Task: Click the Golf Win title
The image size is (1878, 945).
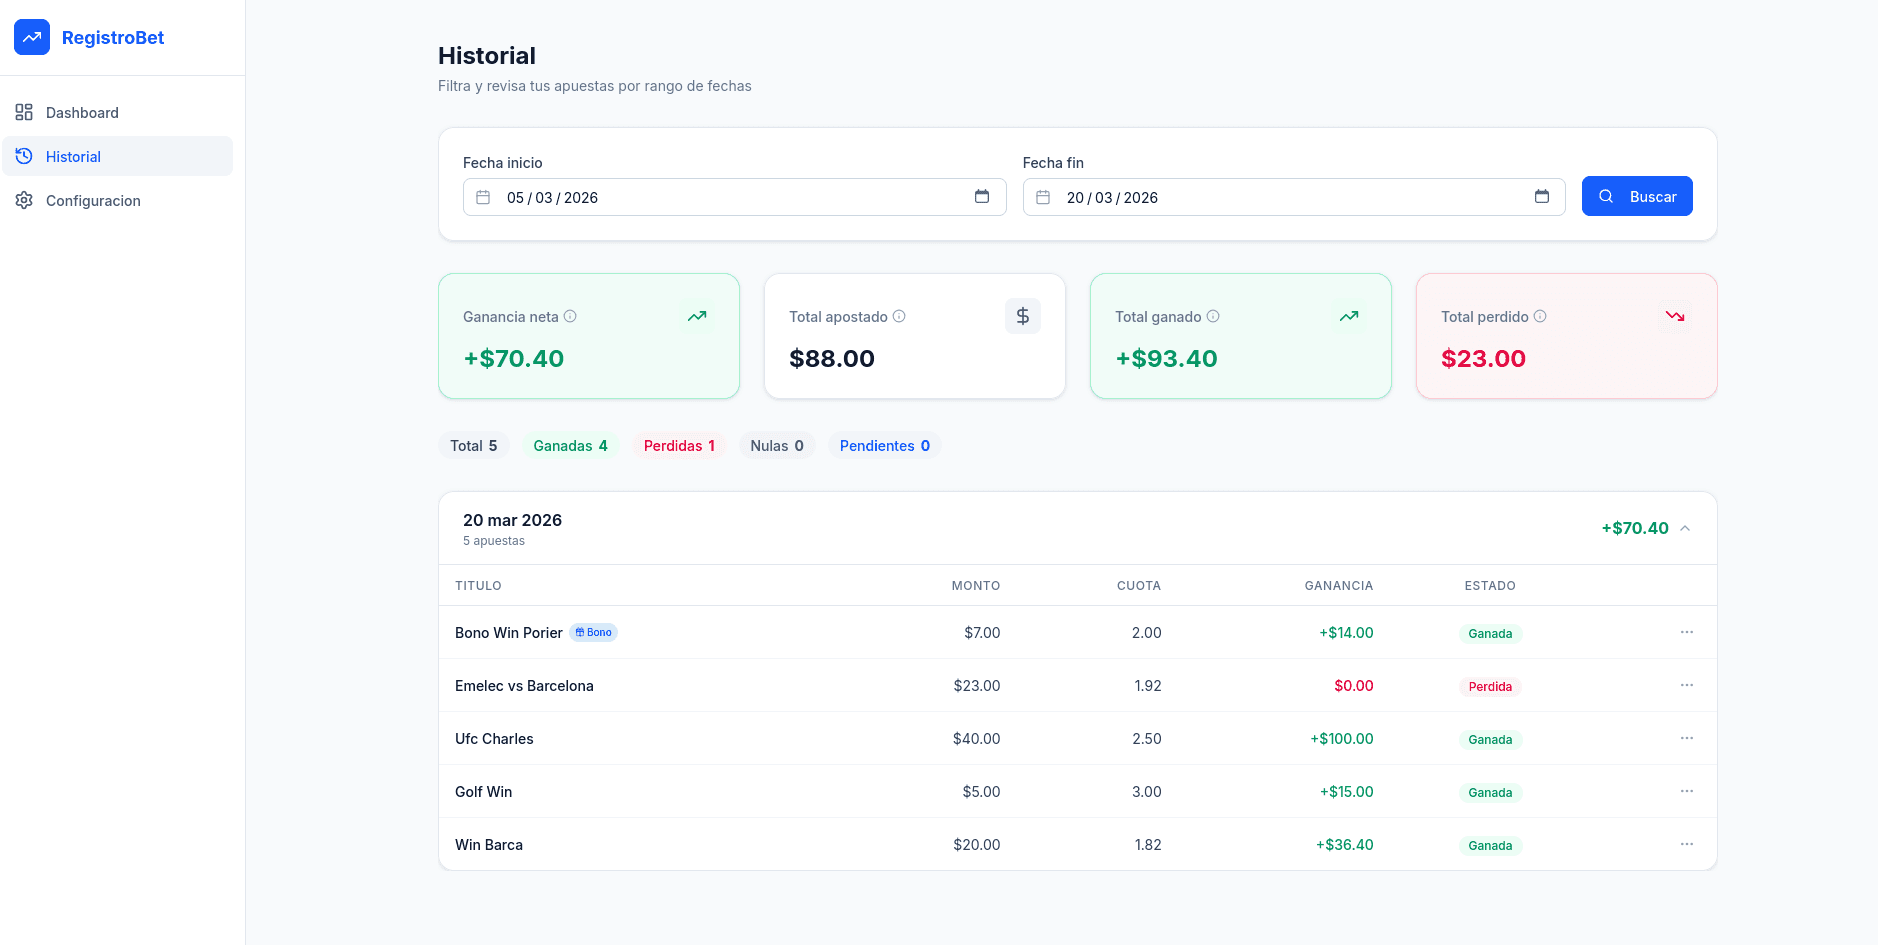Action: click(483, 792)
